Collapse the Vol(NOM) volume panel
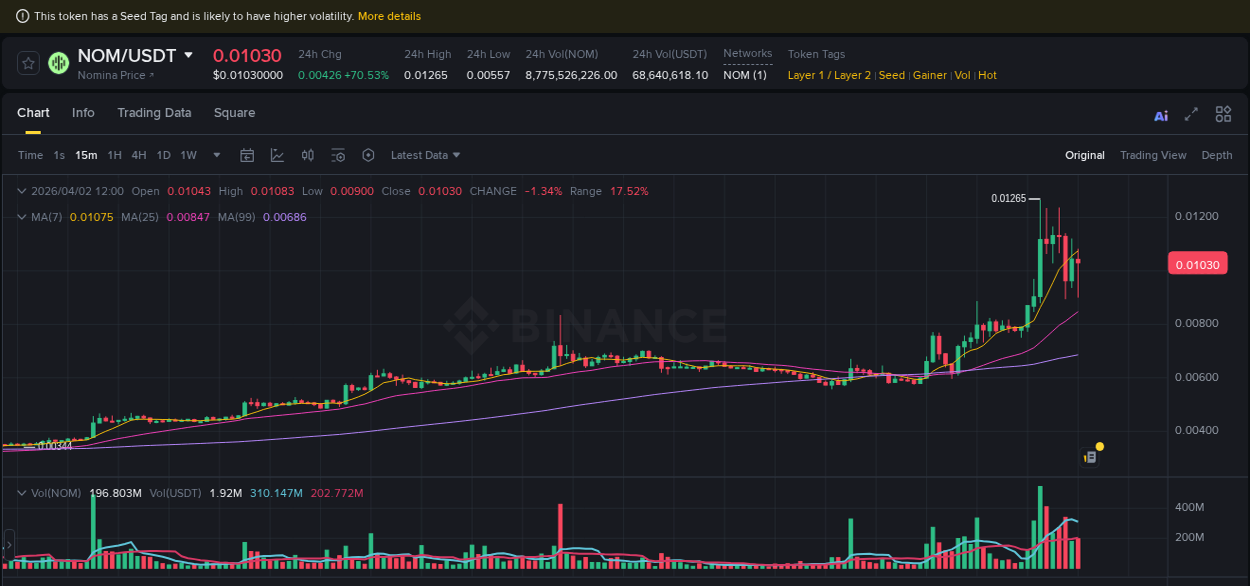1250x586 pixels. (20, 492)
